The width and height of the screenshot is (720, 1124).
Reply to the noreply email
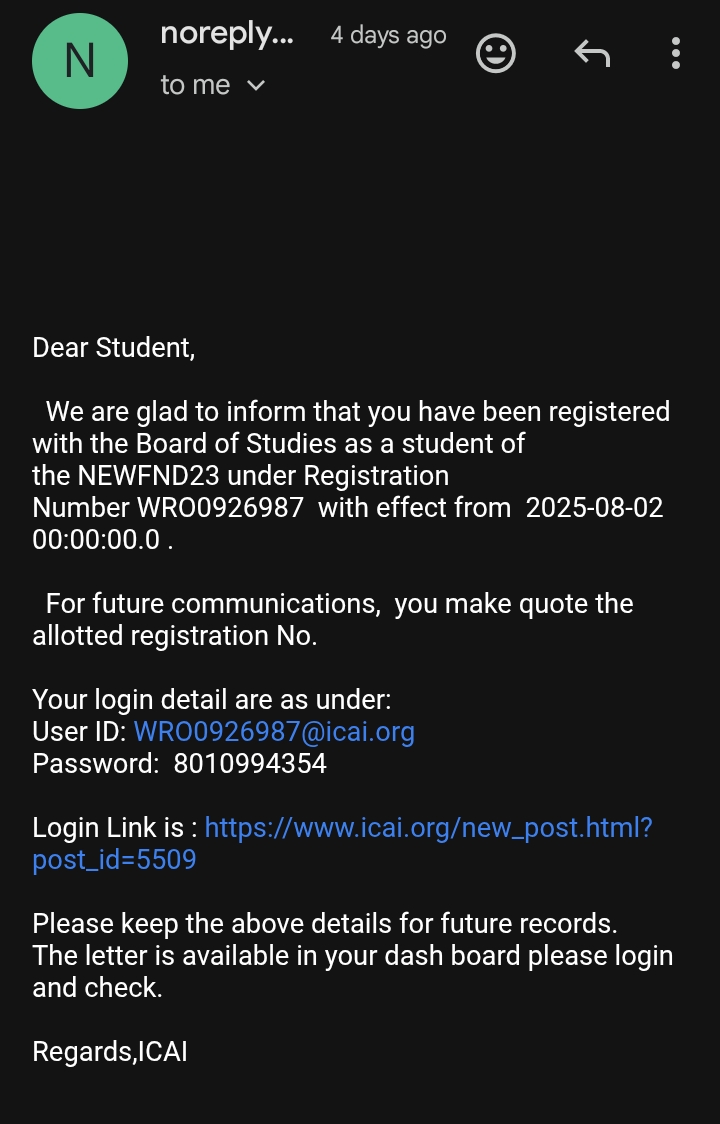(x=592, y=53)
